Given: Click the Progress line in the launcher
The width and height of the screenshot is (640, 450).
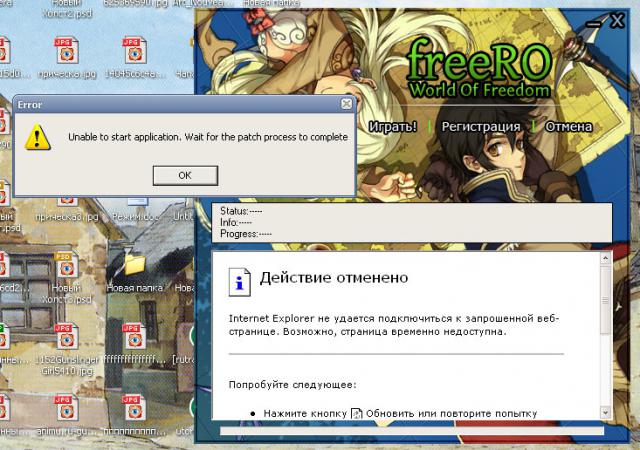Looking at the screenshot, I should click(x=246, y=234).
